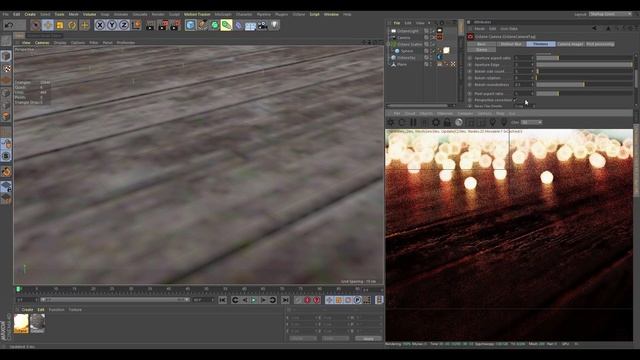640x360 pixels.
Task: Click the attributes back arrow icon
Action: (x=594, y=29)
